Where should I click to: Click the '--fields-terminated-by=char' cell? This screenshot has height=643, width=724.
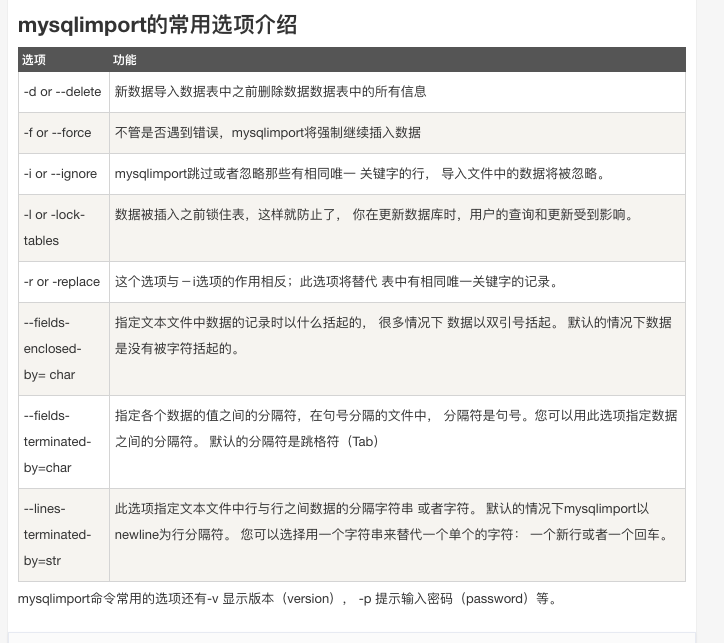(x=64, y=442)
